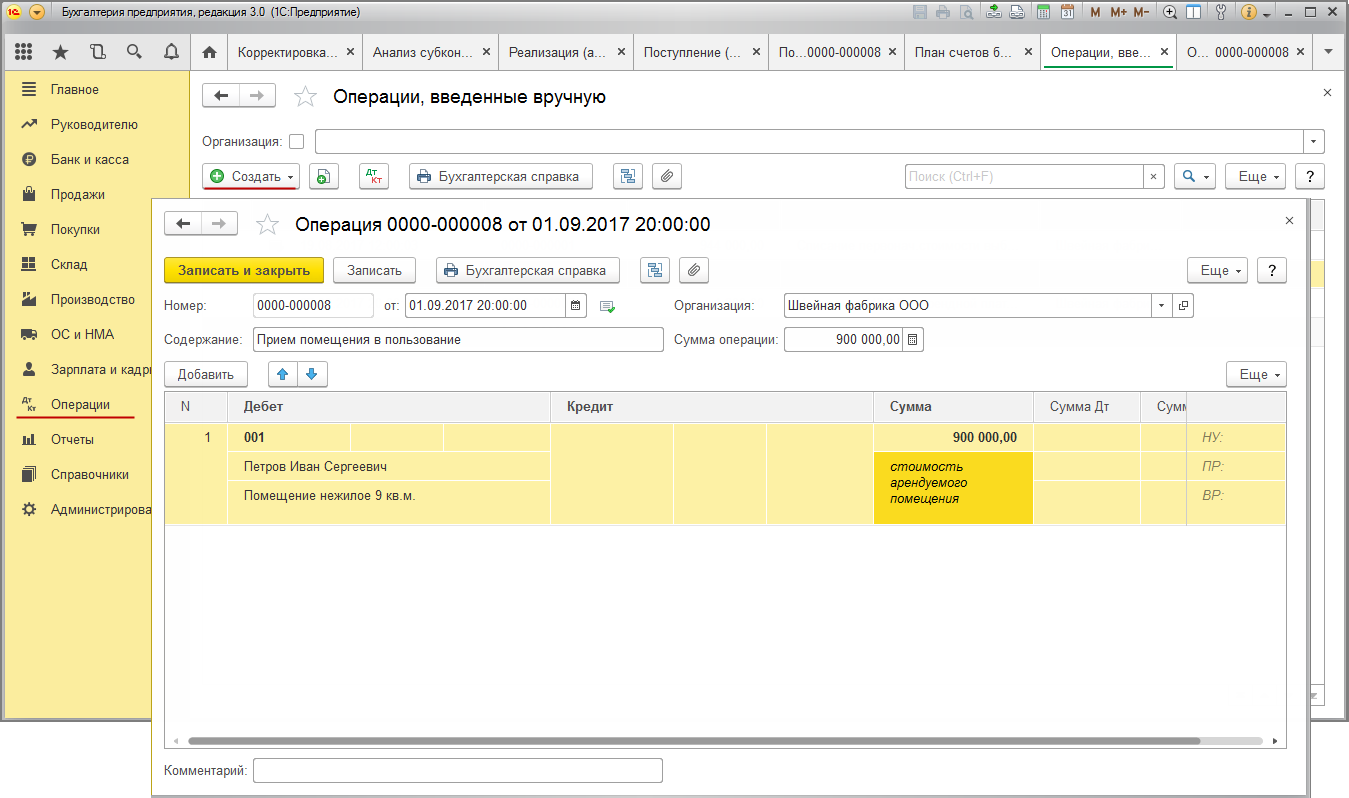
Task: Open print preview icon in title bar
Action: pos(967,12)
